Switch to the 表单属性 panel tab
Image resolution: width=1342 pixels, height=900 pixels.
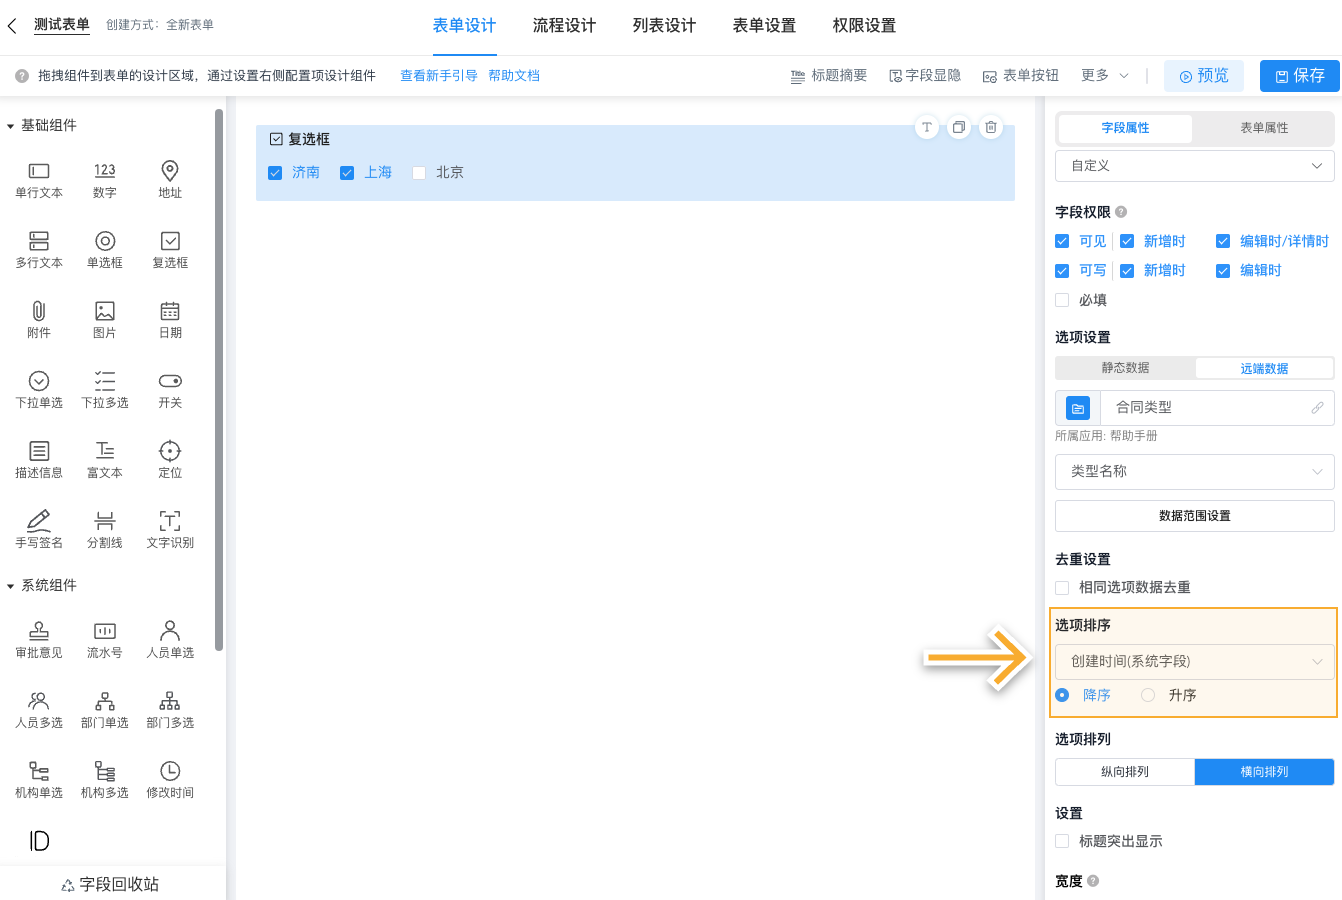coord(1263,128)
